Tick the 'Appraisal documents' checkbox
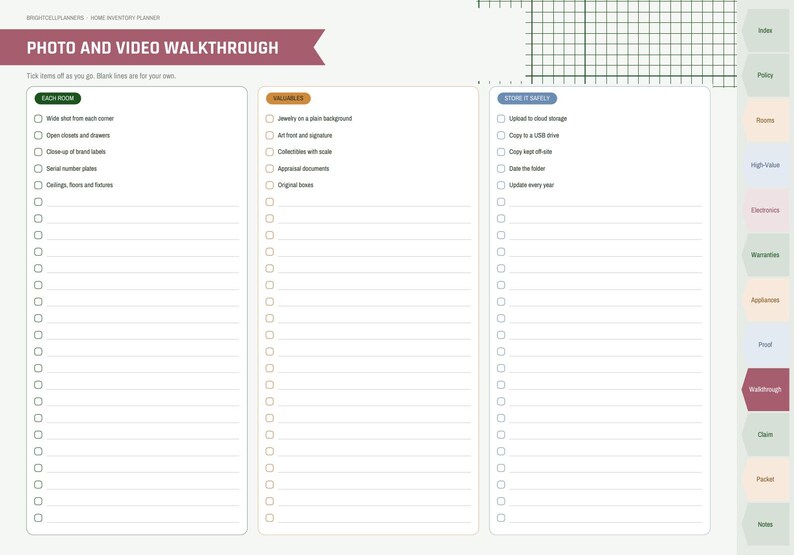The image size is (794, 555). pyautogui.click(x=269, y=169)
